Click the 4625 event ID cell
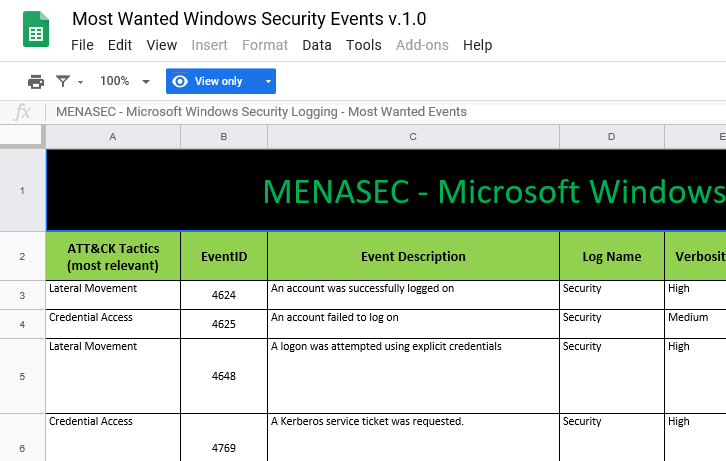 224,324
